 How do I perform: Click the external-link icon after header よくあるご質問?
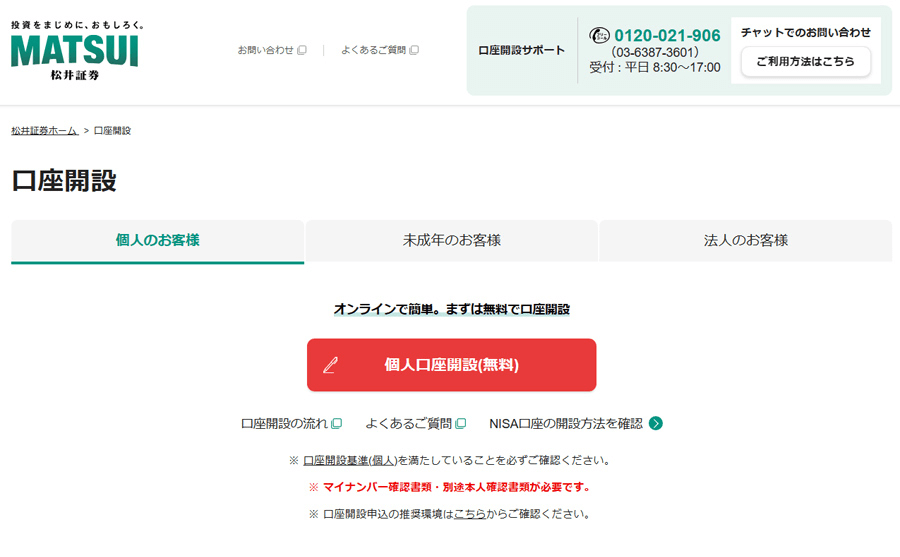[x=414, y=50]
